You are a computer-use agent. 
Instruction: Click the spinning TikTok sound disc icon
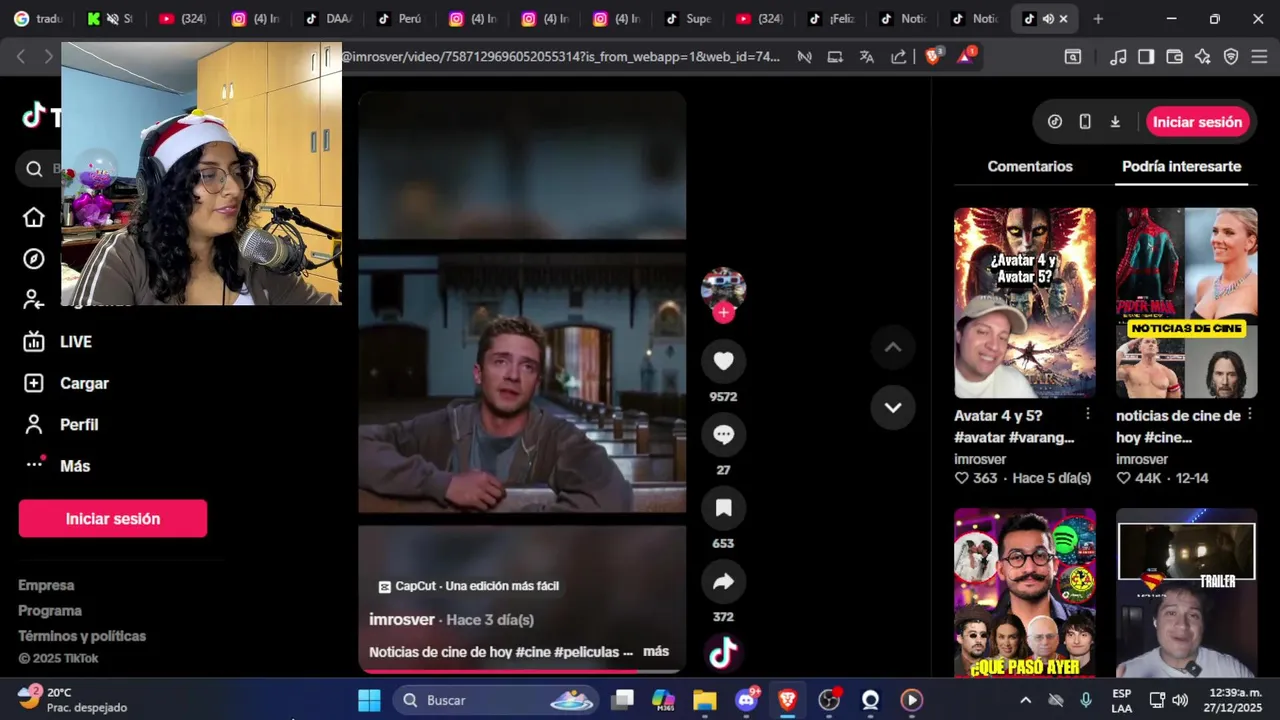tap(723, 653)
